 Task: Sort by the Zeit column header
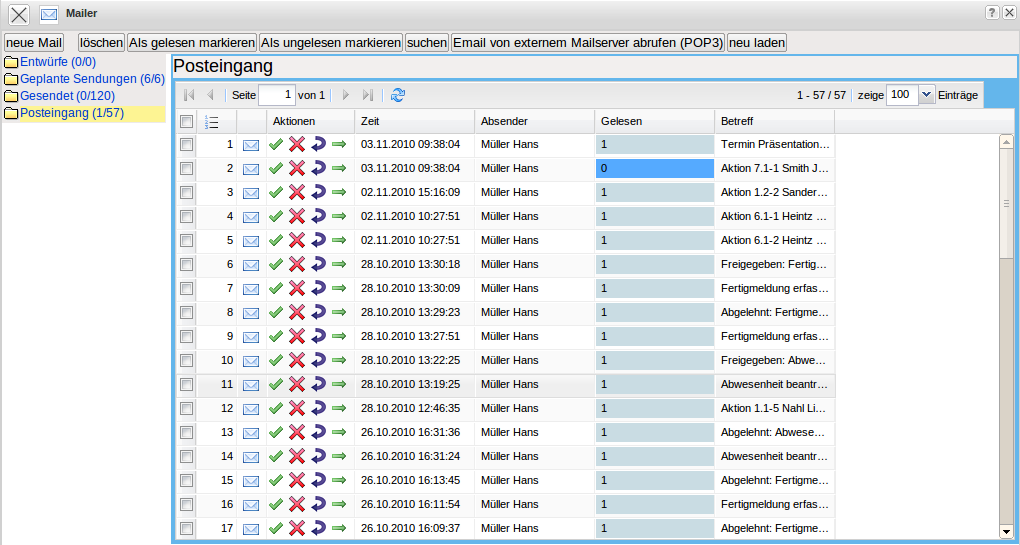click(370, 121)
